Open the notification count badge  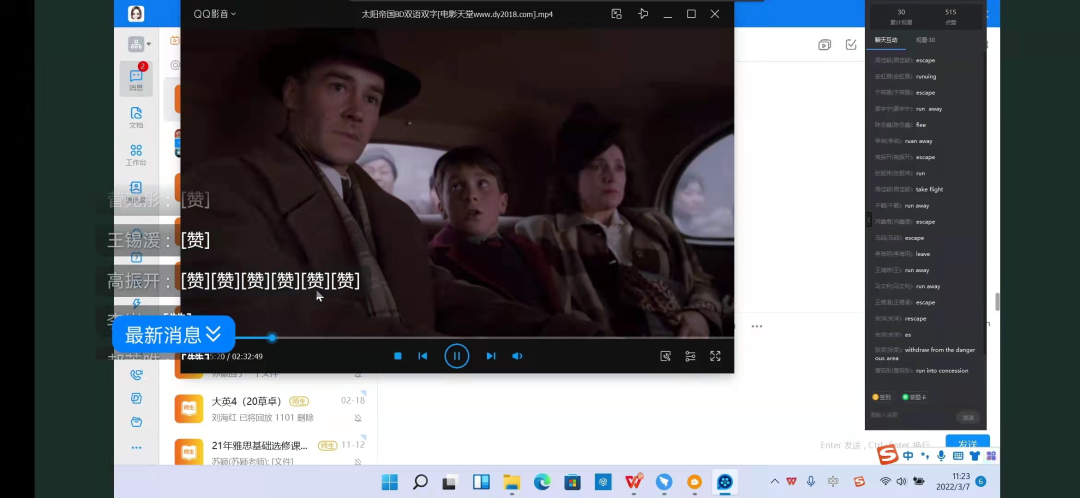[x=981, y=481]
